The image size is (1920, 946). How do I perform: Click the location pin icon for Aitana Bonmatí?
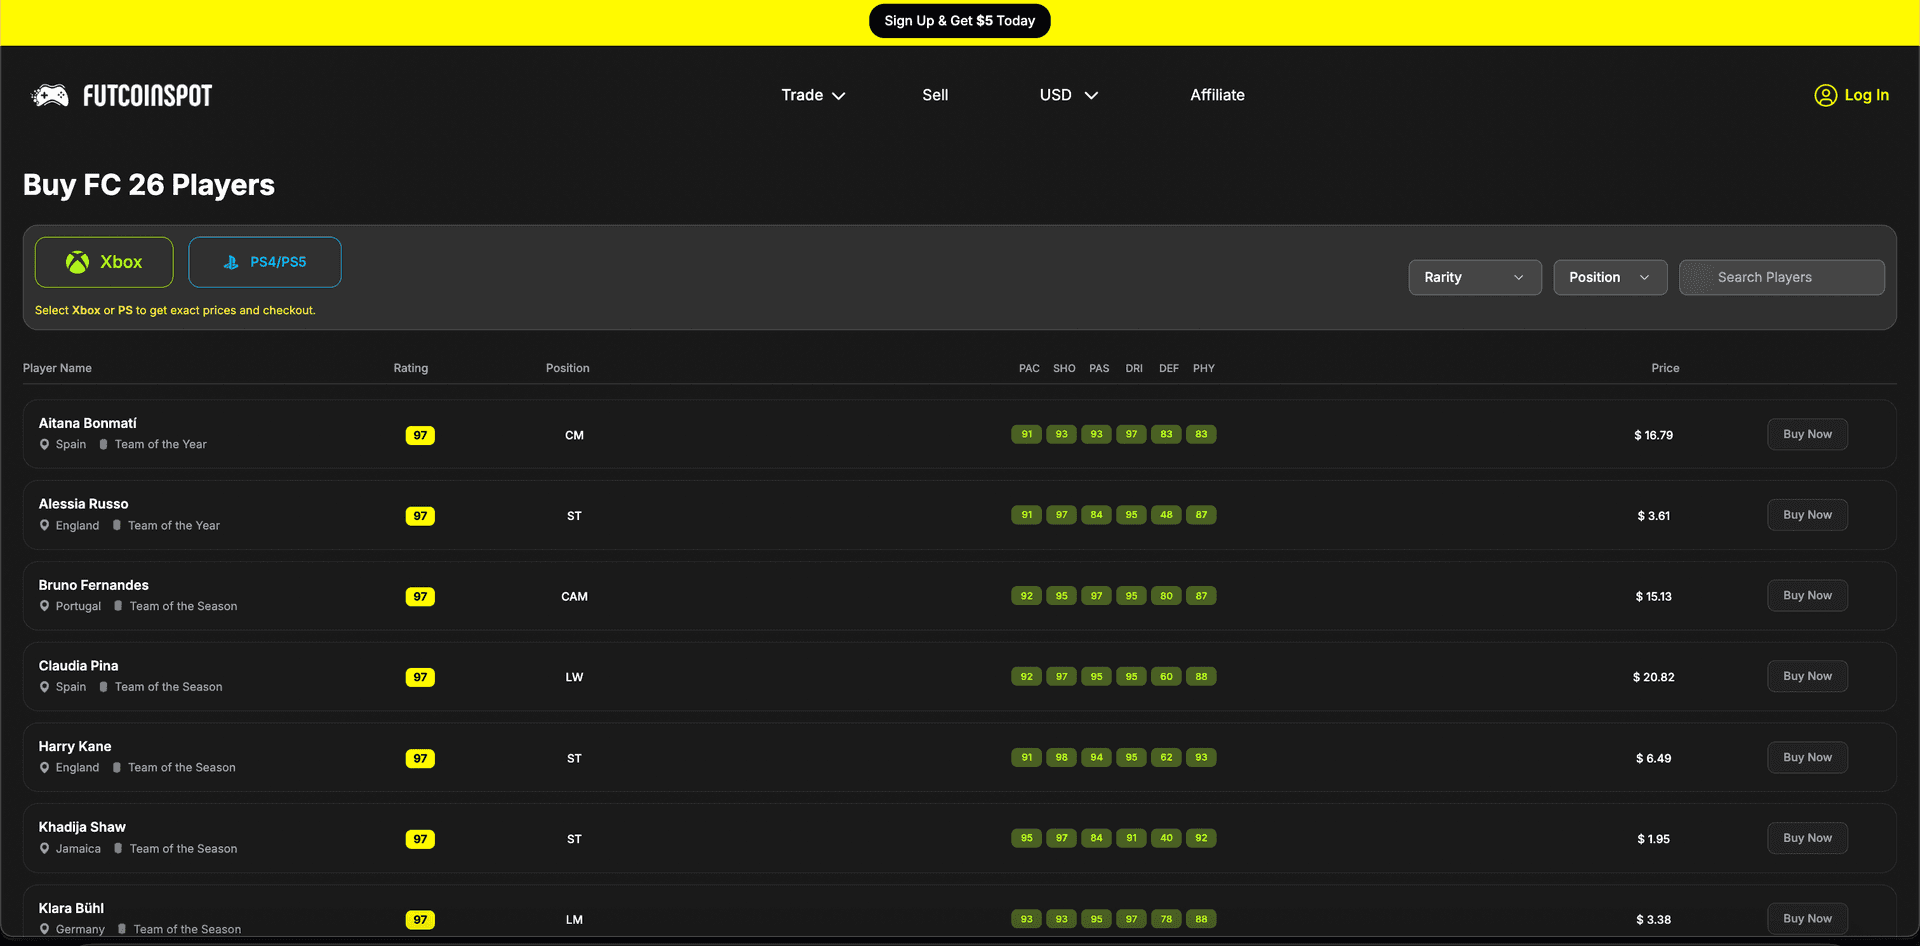44,444
